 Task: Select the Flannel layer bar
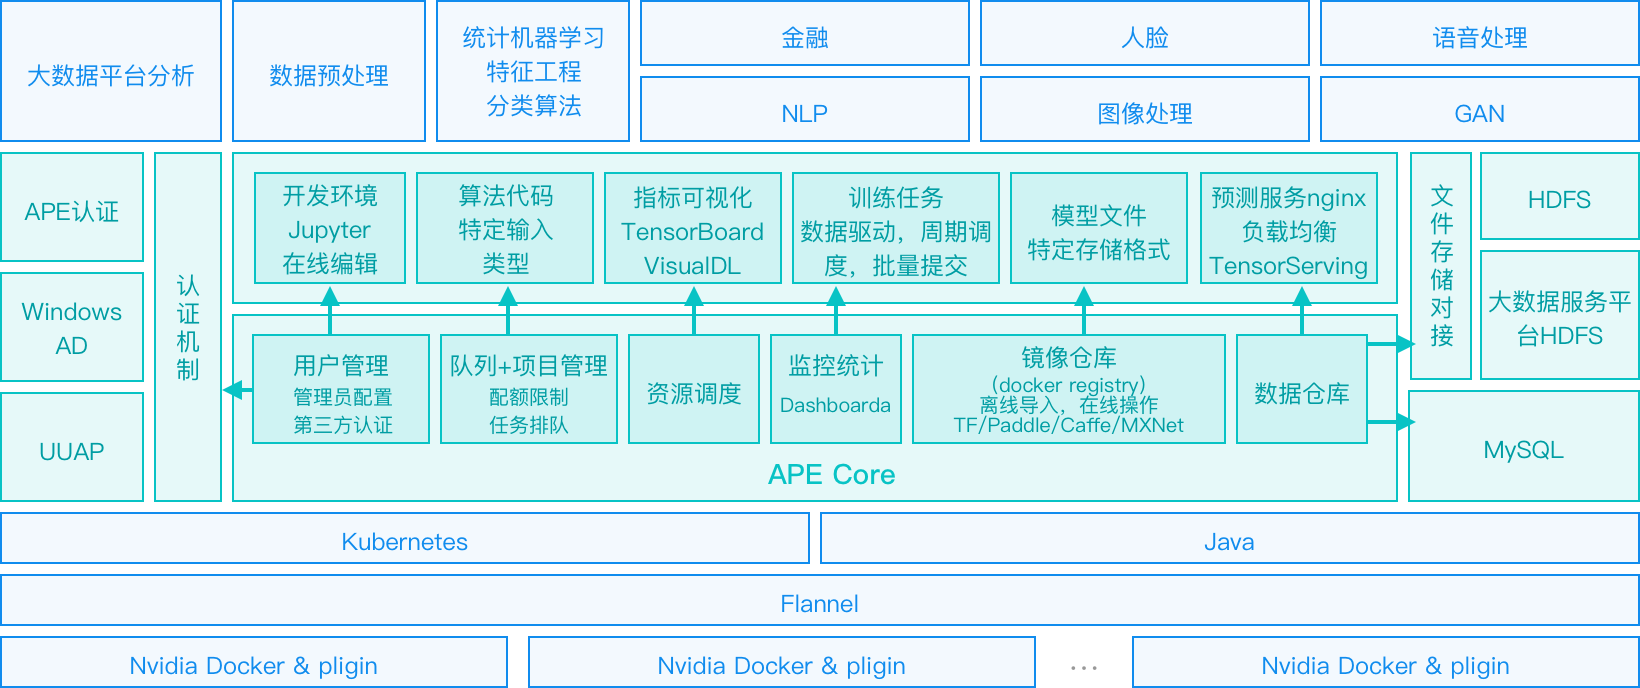click(x=820, y=600)
